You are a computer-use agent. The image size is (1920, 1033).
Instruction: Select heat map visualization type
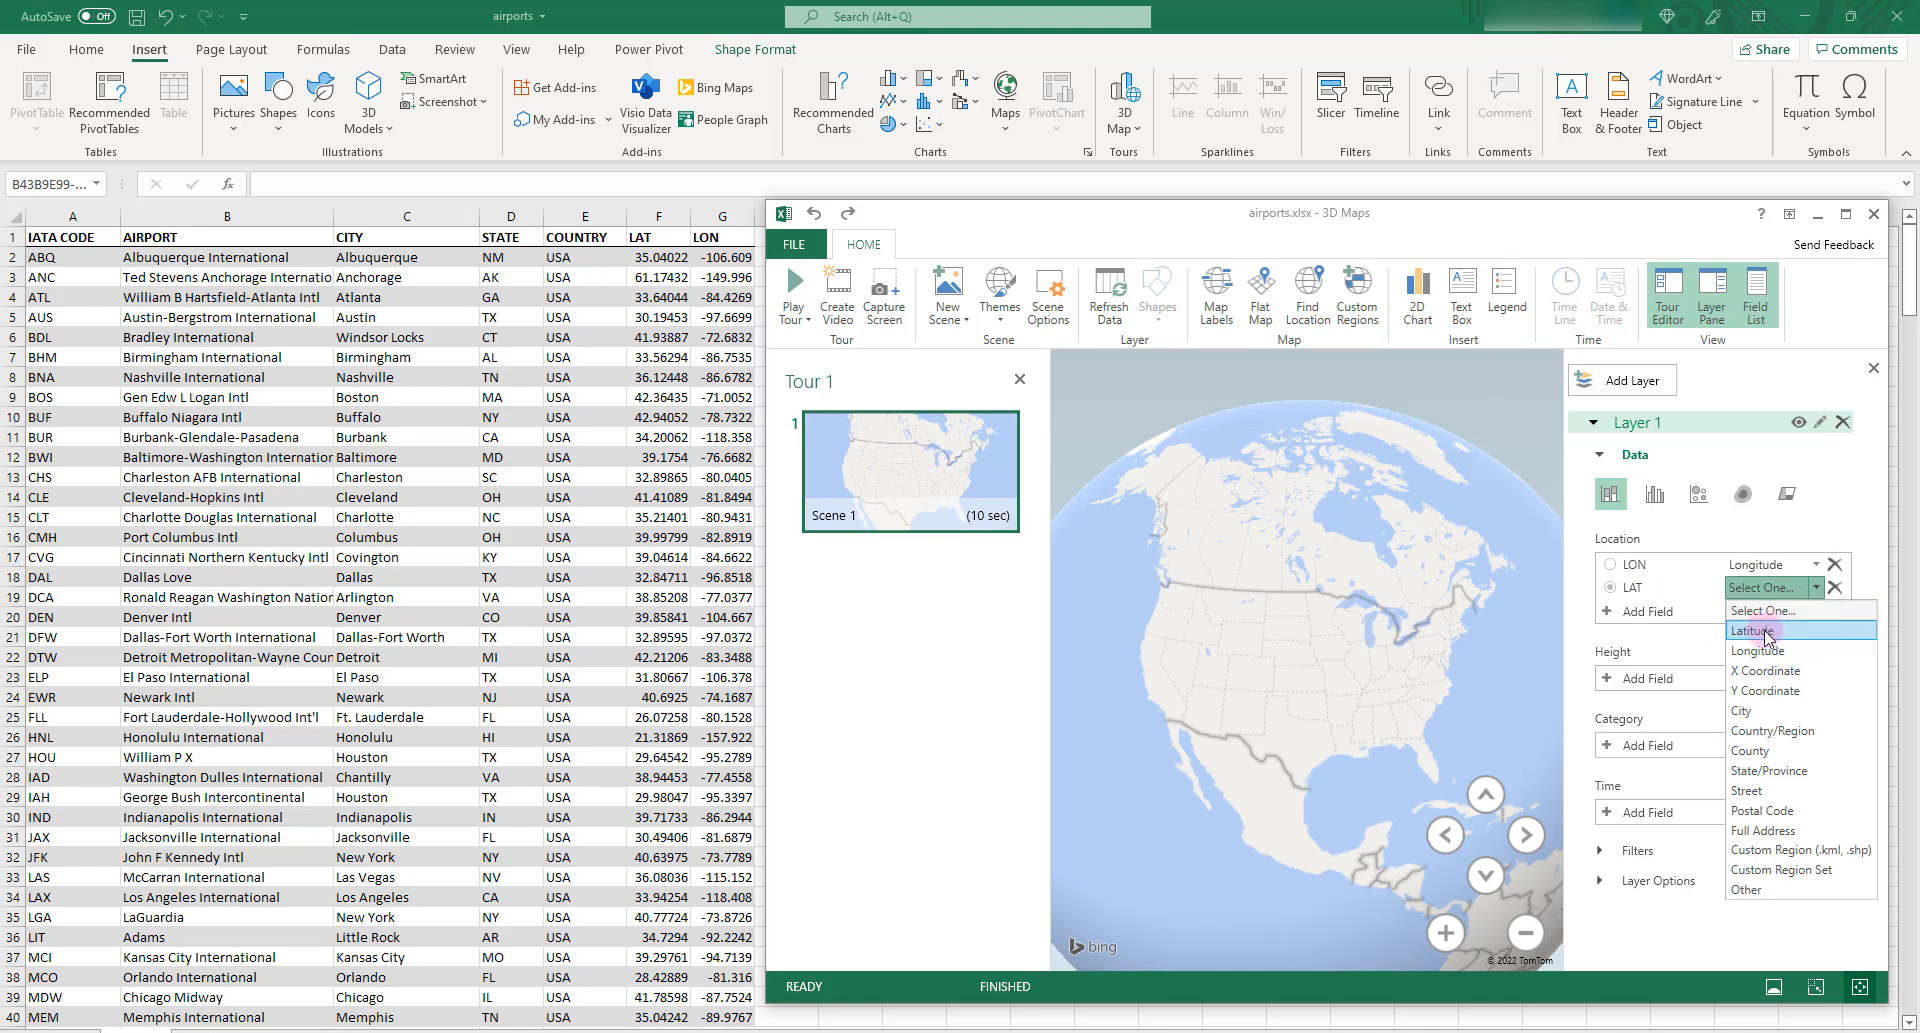(x=1743, y=494)
